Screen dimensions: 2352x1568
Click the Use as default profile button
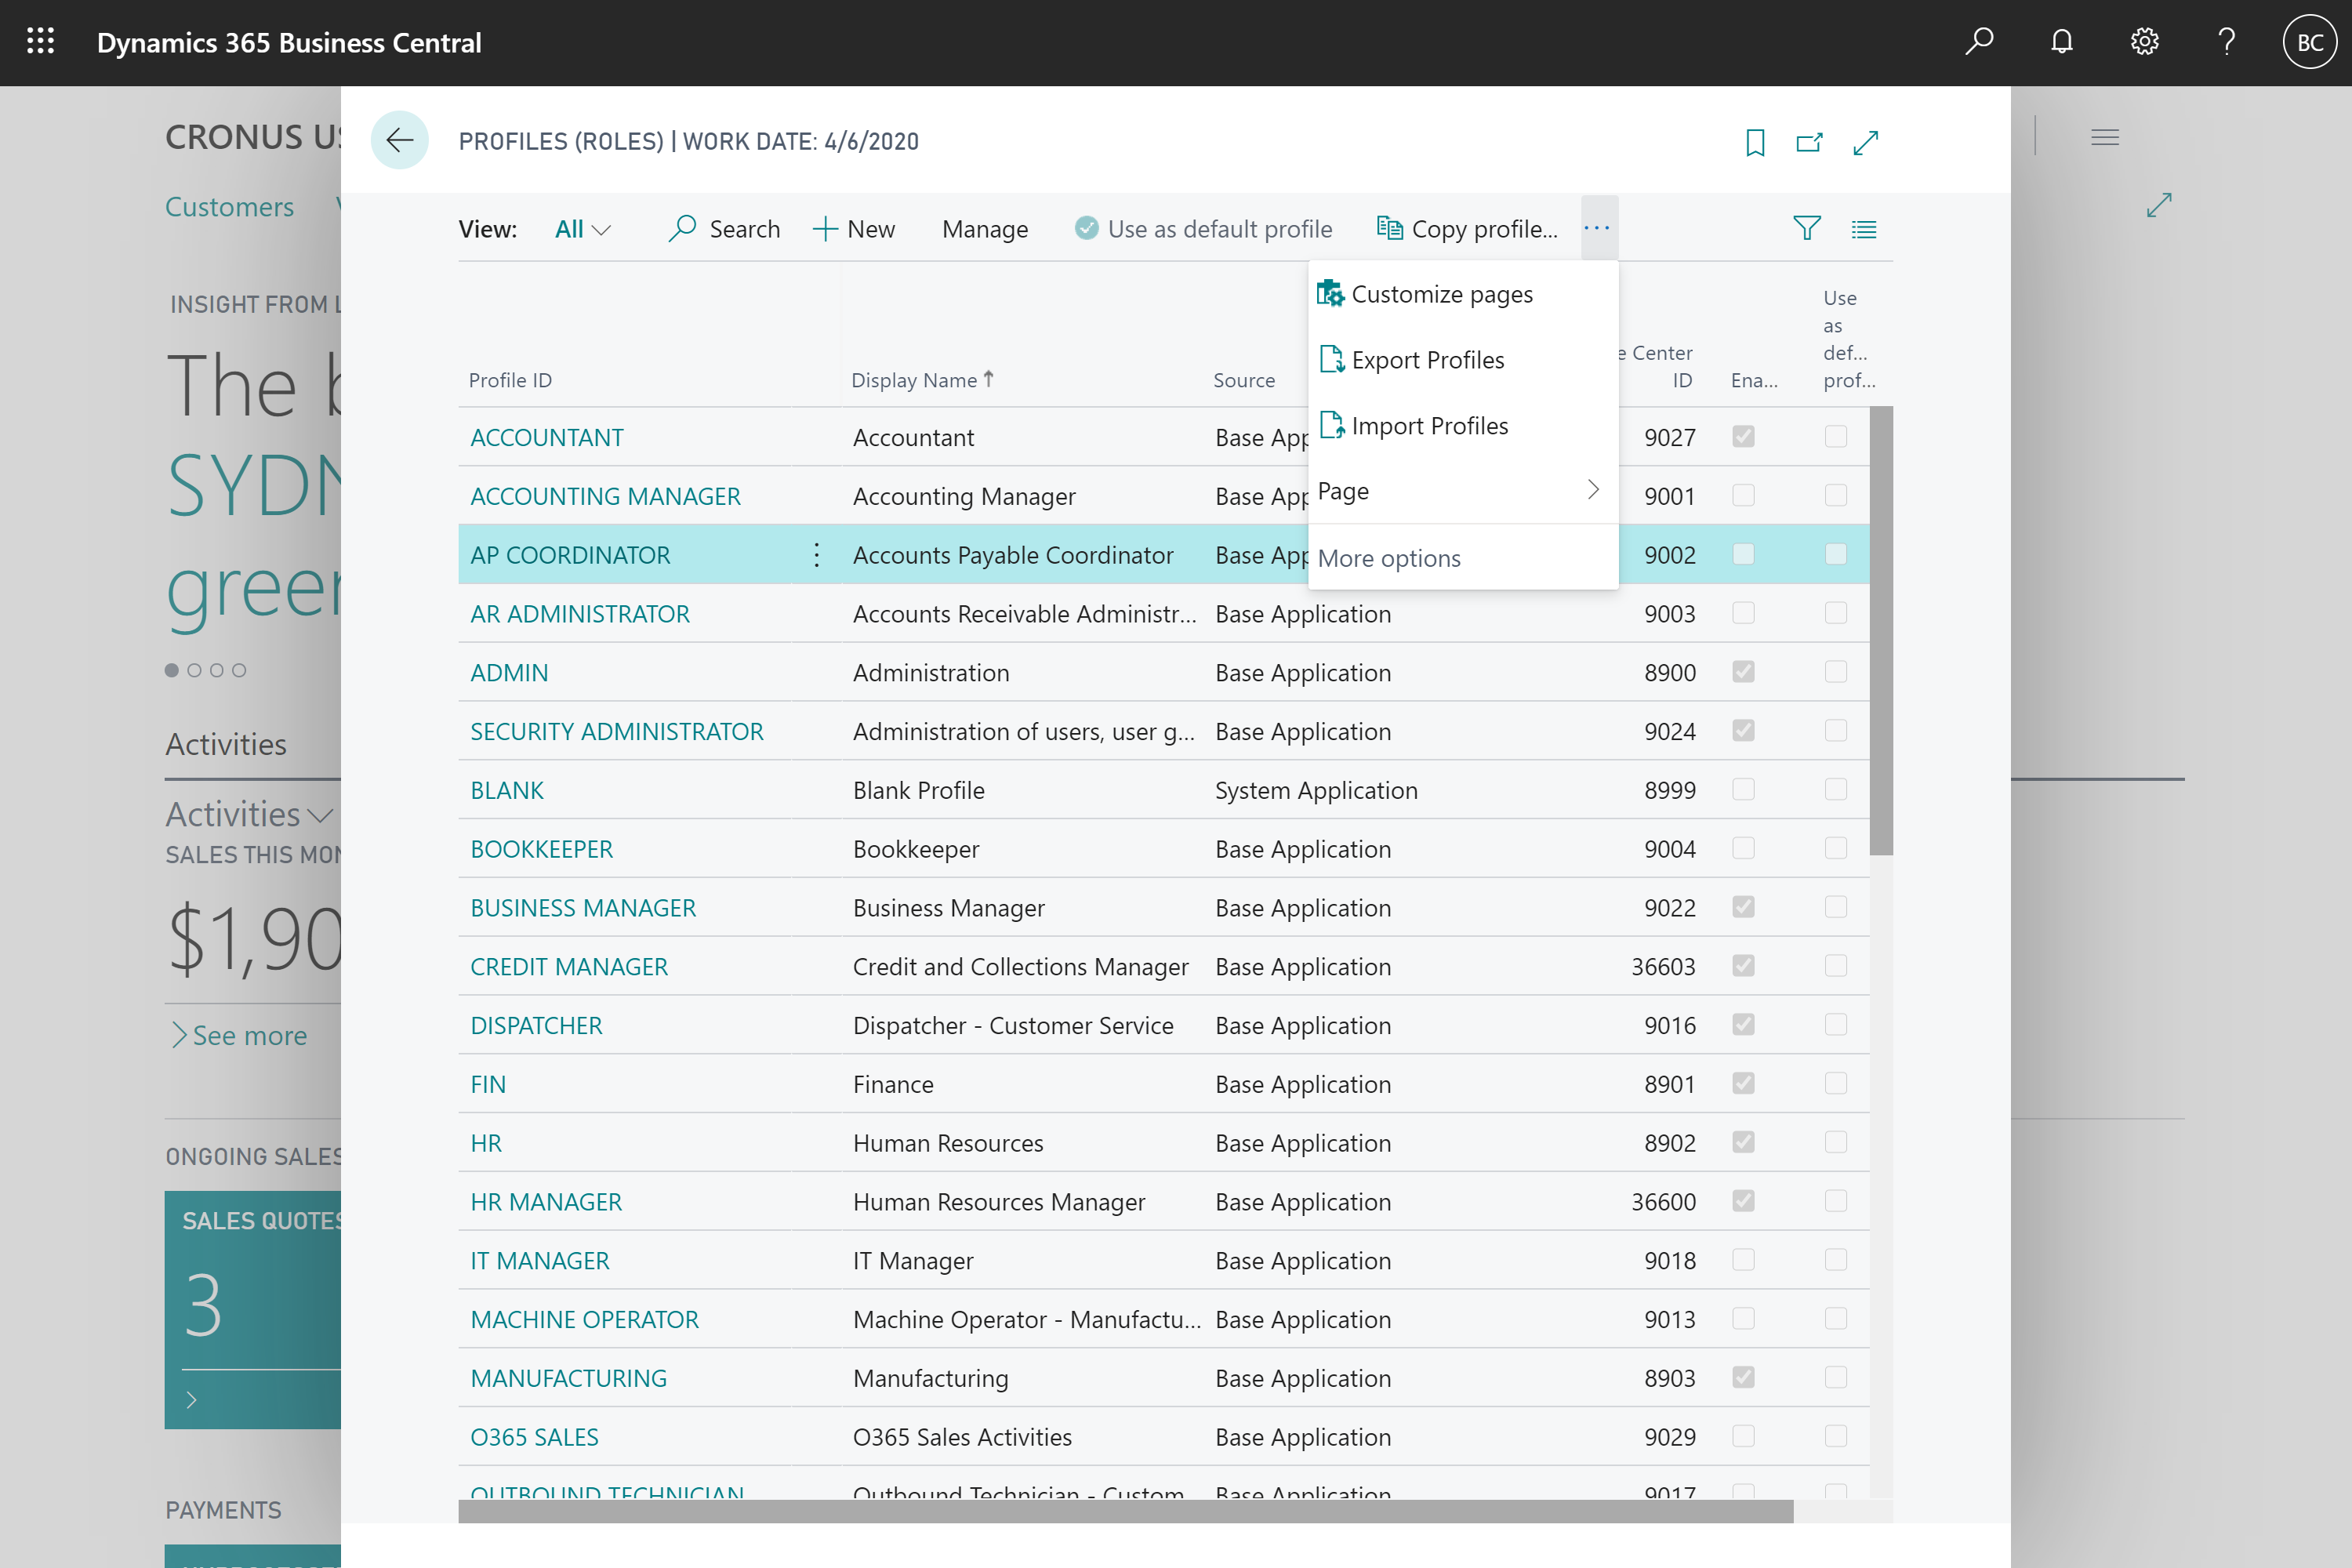(1207, 227)
